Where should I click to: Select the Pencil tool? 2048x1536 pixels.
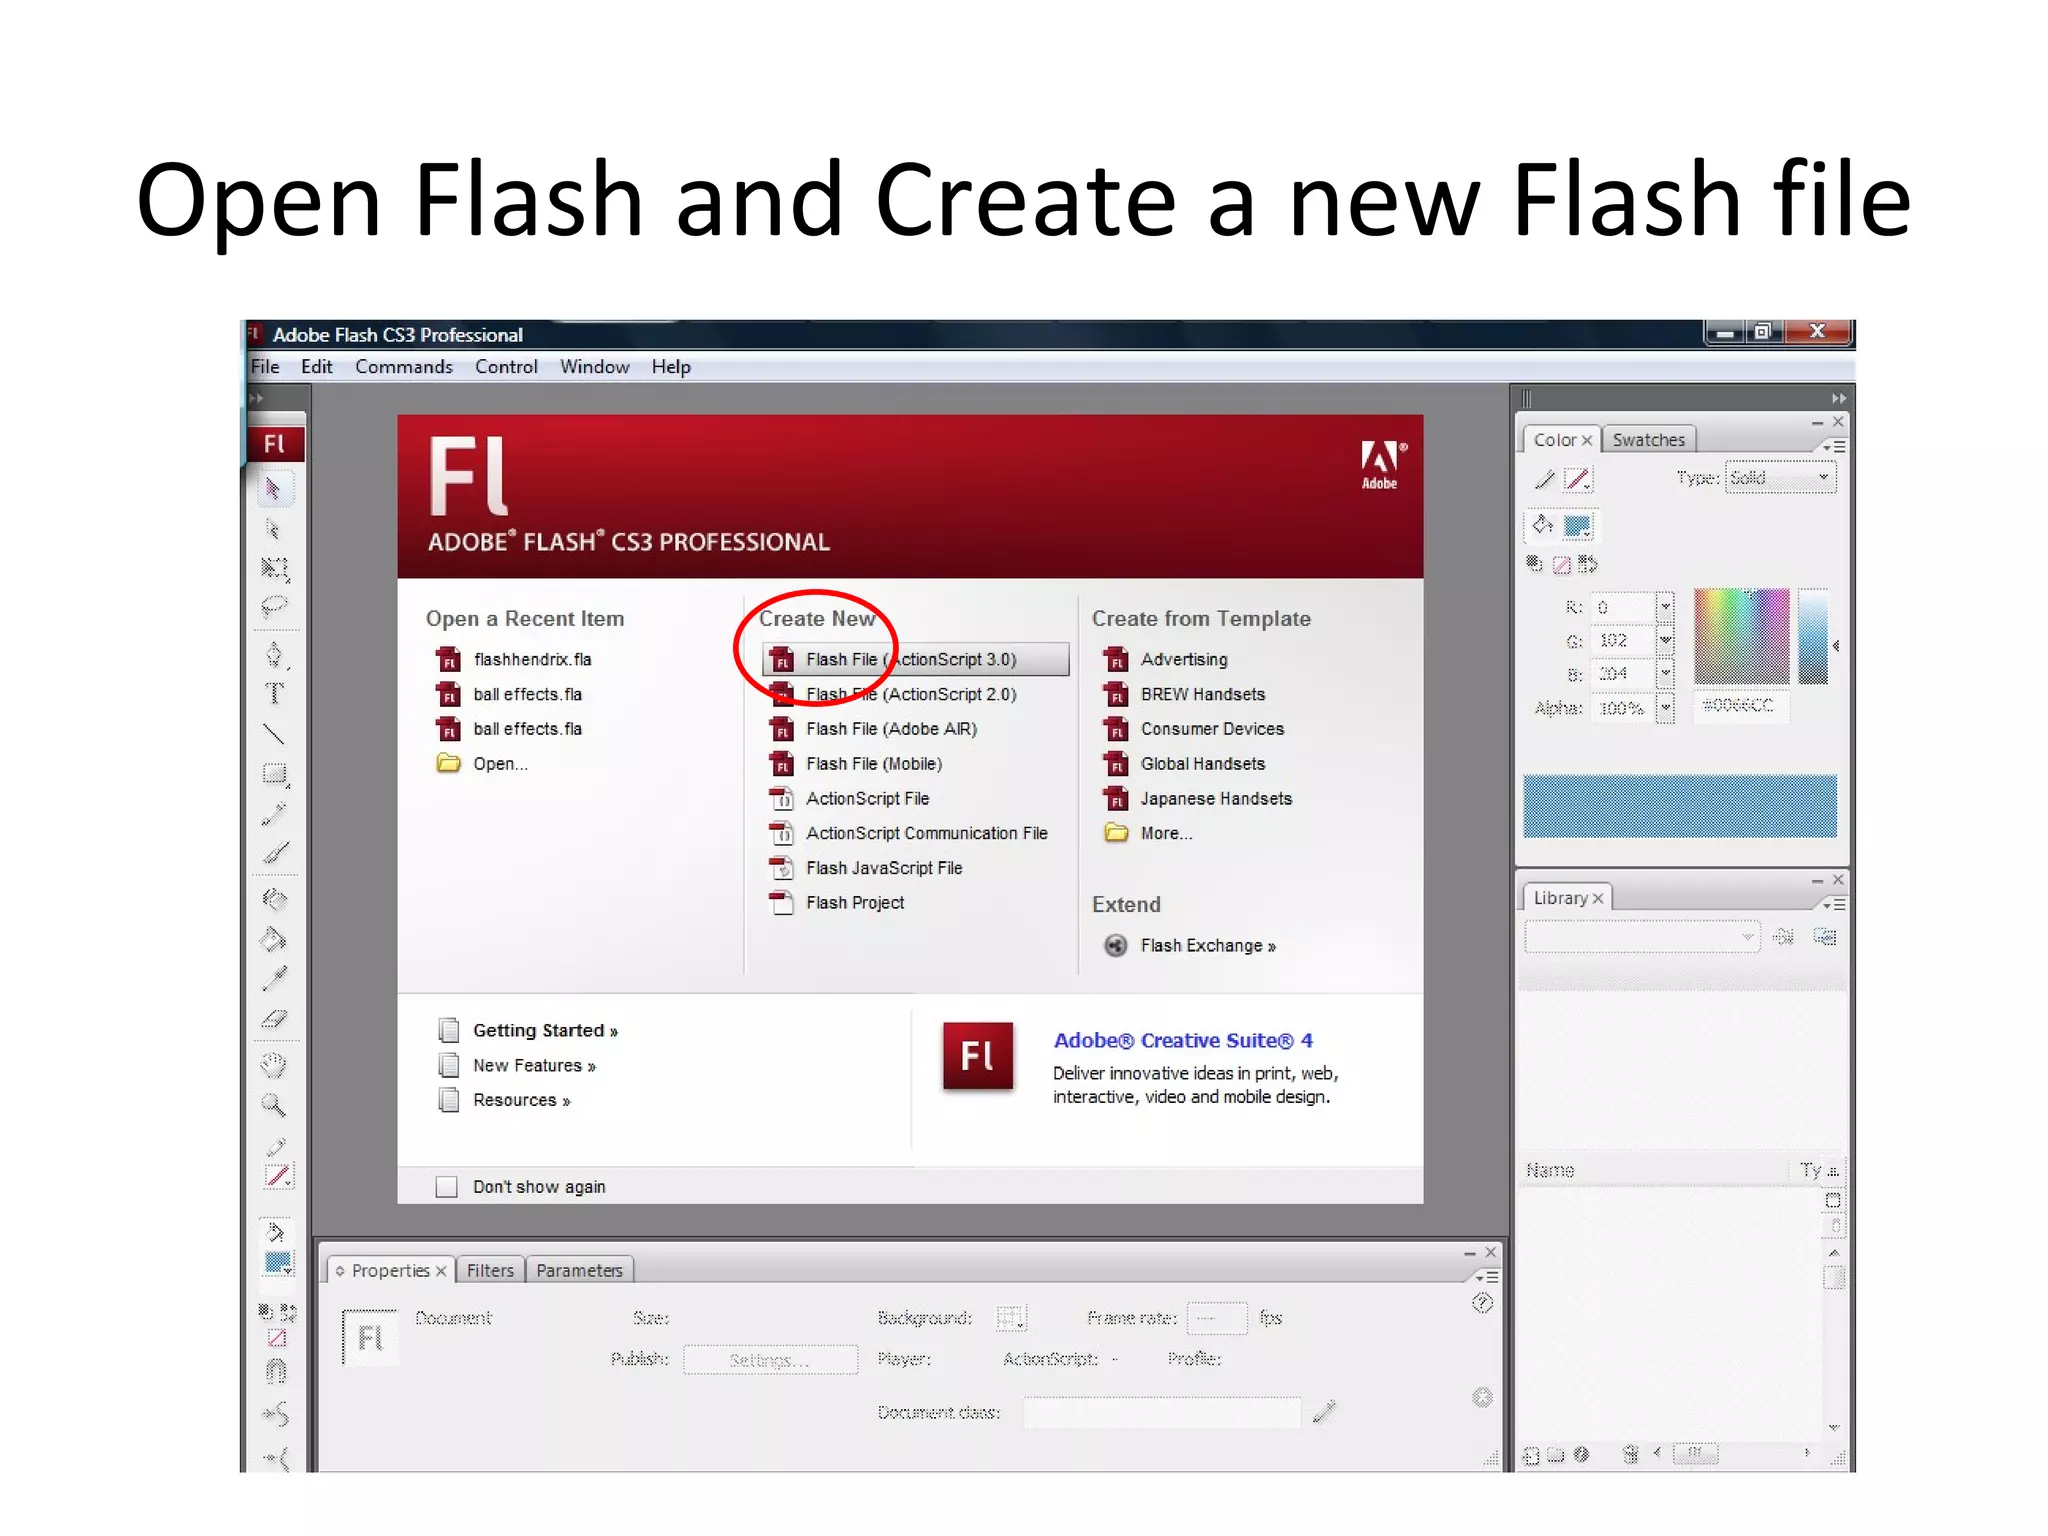274,814
